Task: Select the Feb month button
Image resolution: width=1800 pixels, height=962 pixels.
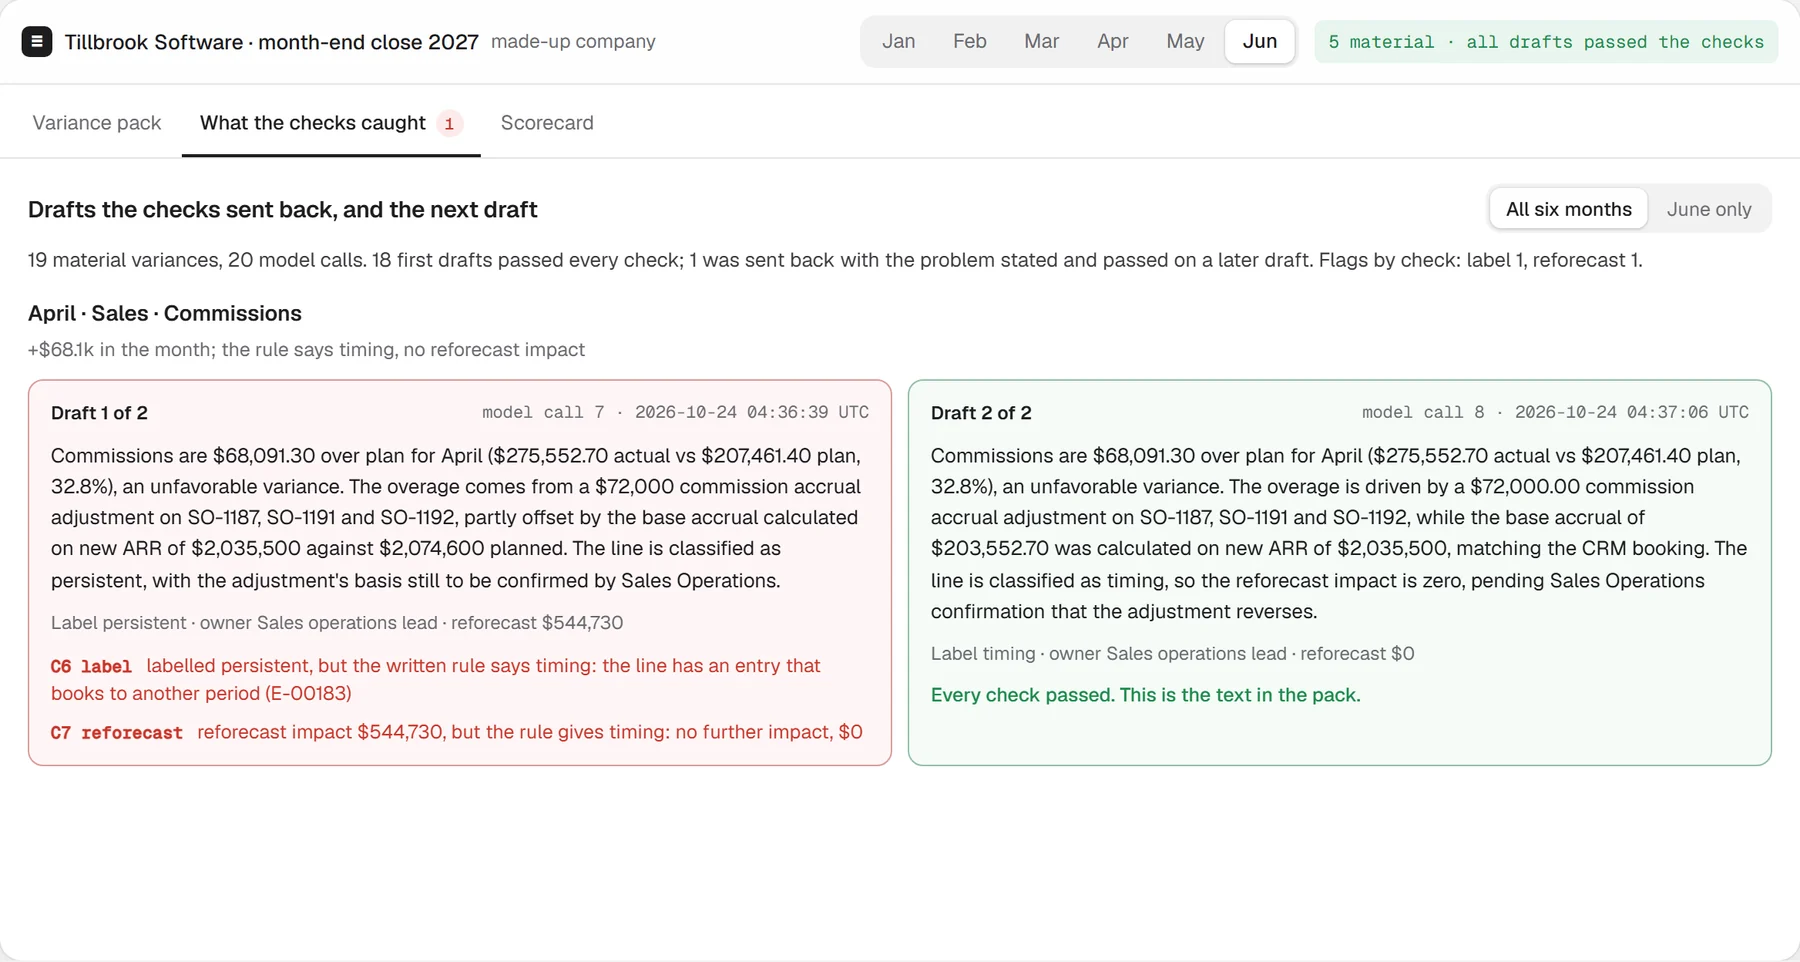Action: click(969, 42)
